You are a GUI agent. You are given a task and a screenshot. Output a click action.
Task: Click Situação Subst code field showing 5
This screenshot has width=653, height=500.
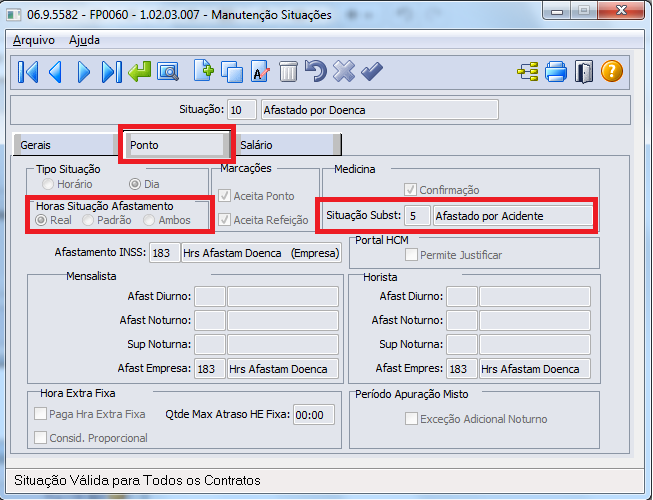click(417, 216)
